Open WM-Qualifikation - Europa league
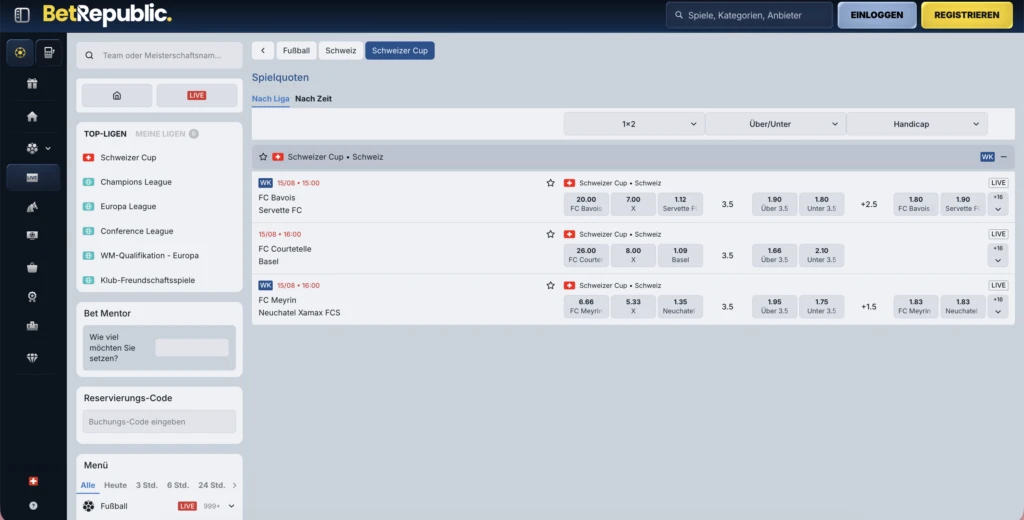The height and width of the screenshot is (520, 1024). coord(150,255)
